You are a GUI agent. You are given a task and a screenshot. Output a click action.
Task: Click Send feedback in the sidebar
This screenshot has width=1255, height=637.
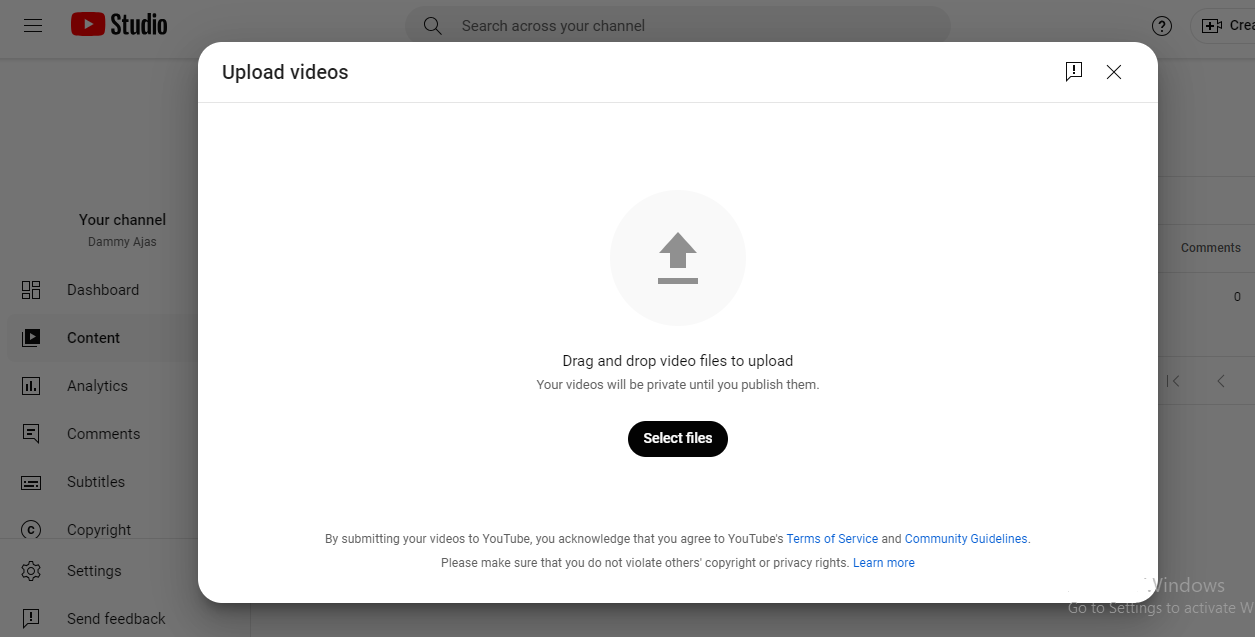coord(116,619)
